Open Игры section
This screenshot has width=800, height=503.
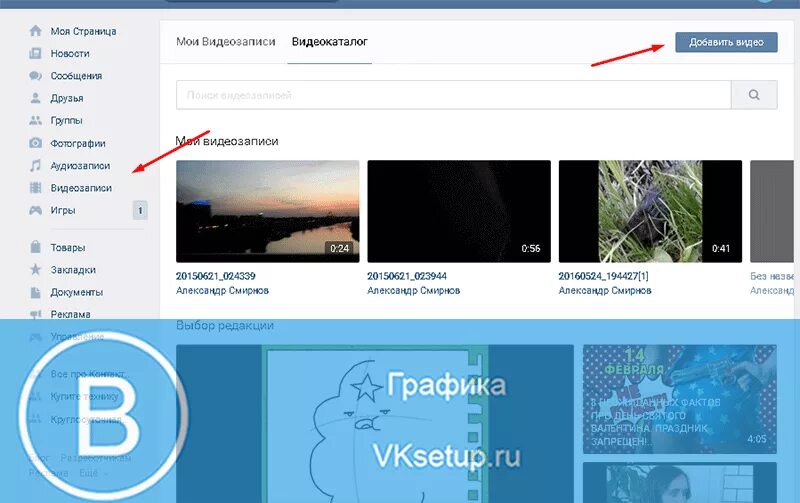click(x=63, y=210)
